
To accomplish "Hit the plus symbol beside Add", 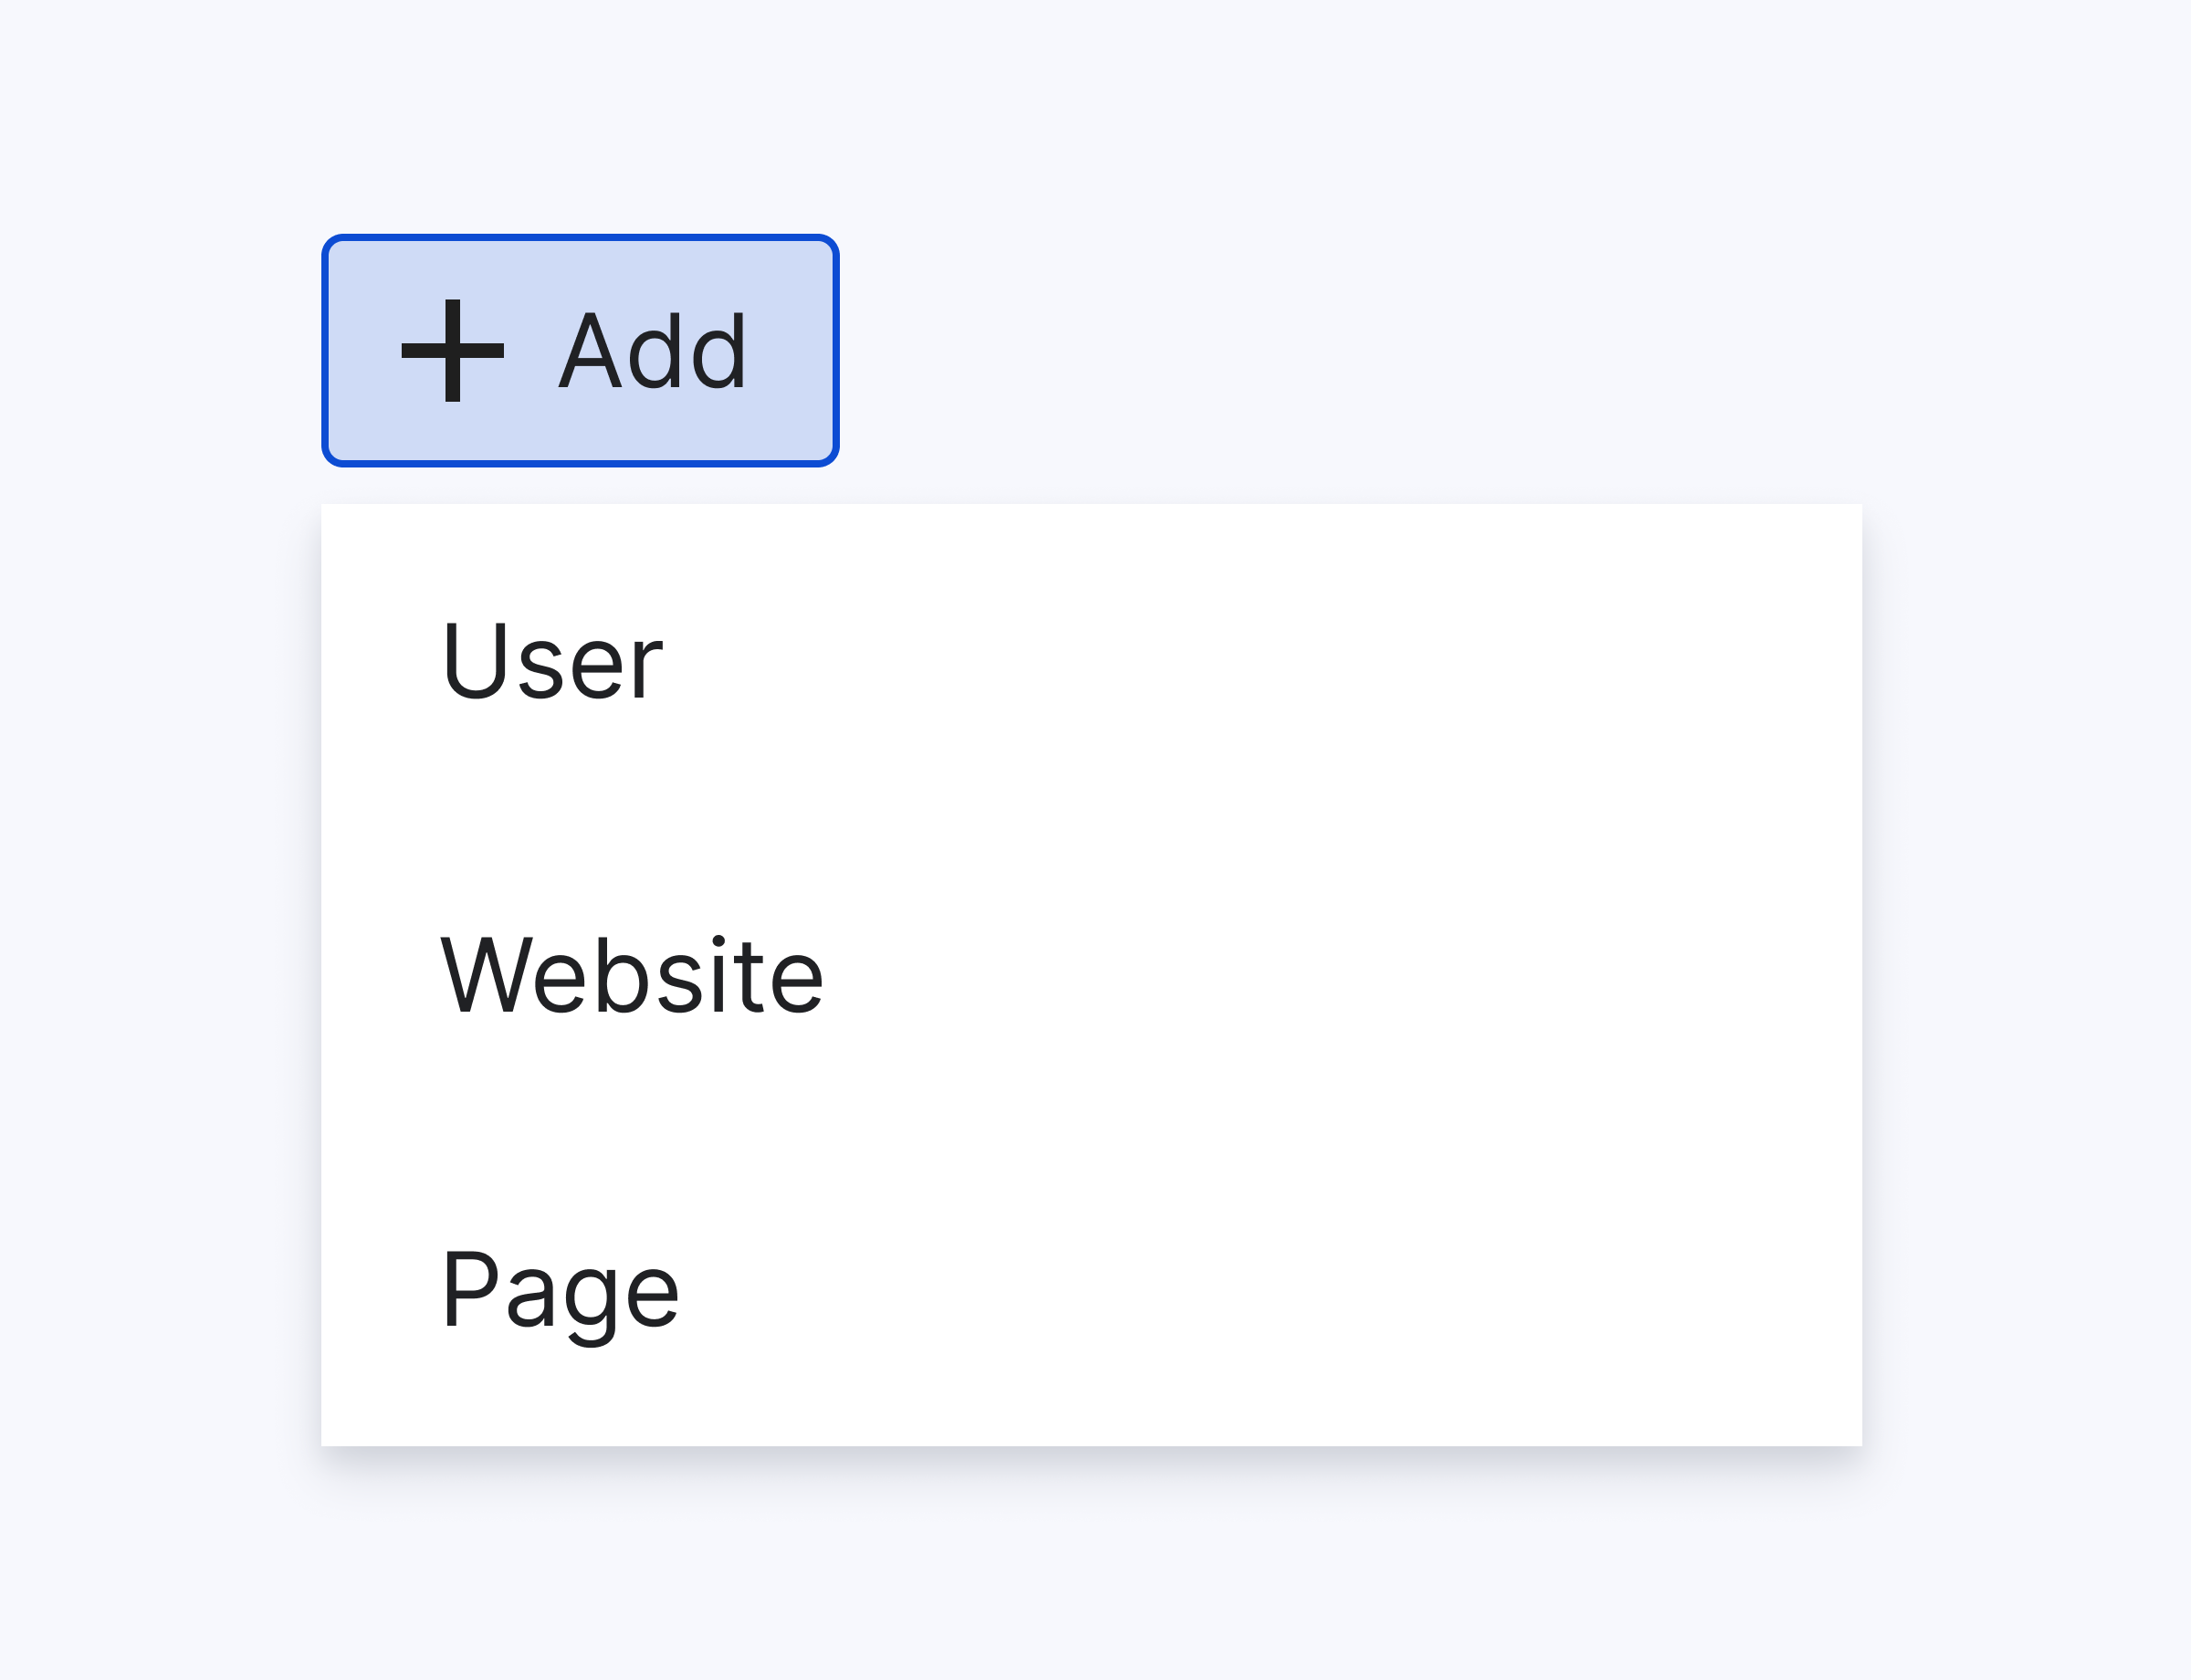I will coord(452,351).
